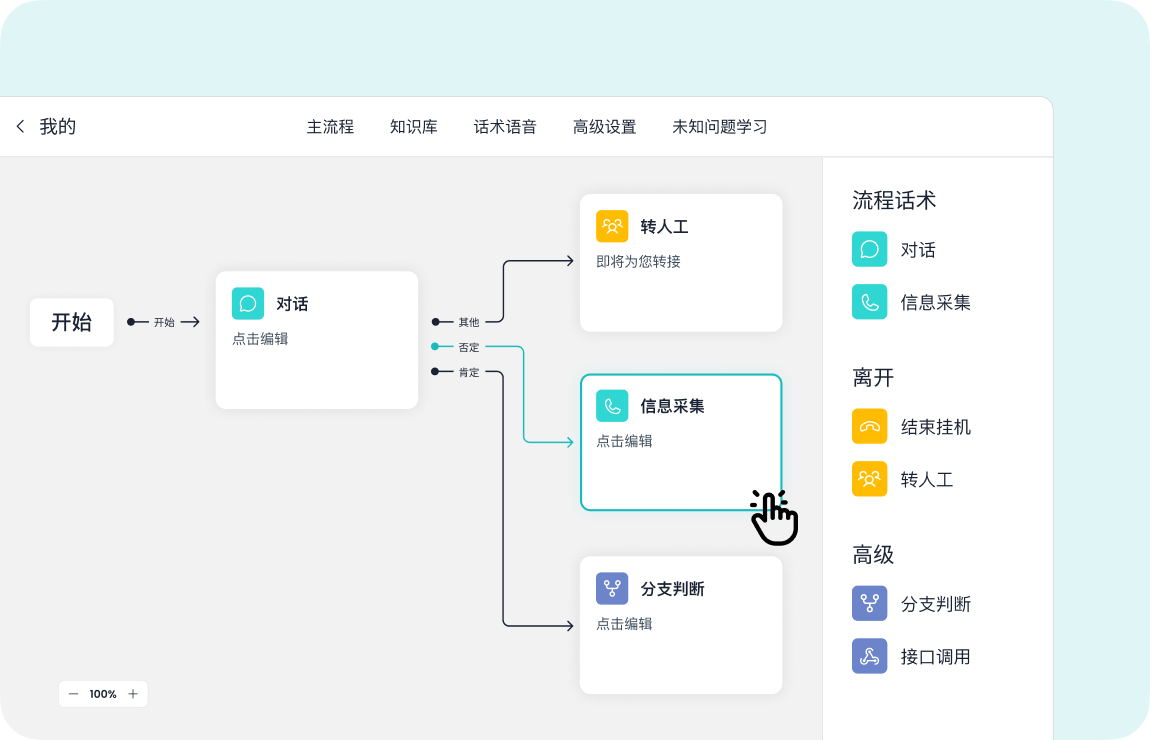The height and width of the screenshot is (740, 1150).
Task: Select the 分支判断 icon in 高级 section
Action: (869, 603)
